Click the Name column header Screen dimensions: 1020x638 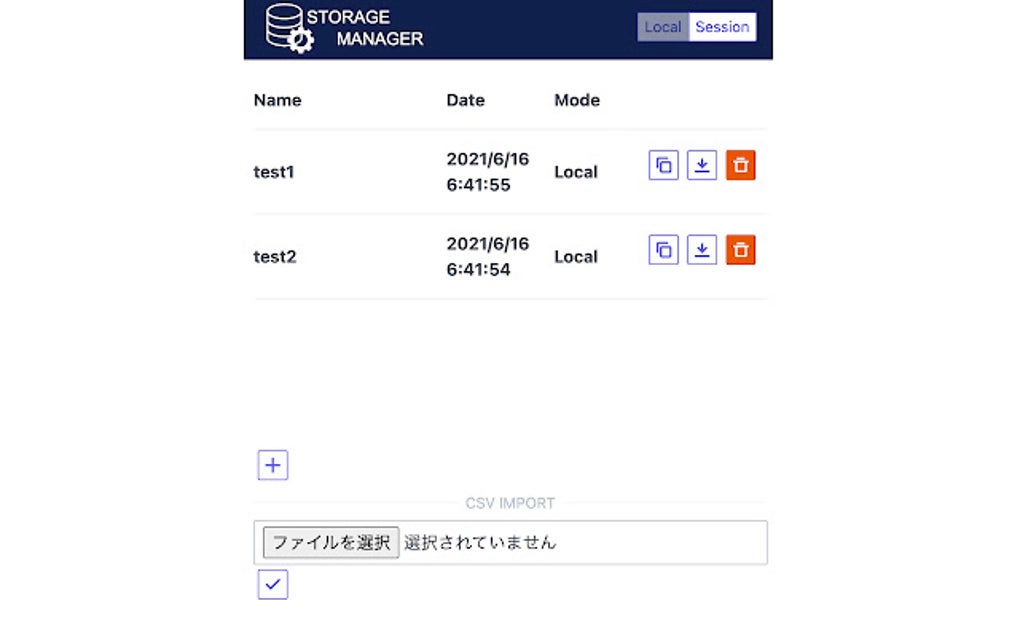pyautogui.click(x=277, y=100)
